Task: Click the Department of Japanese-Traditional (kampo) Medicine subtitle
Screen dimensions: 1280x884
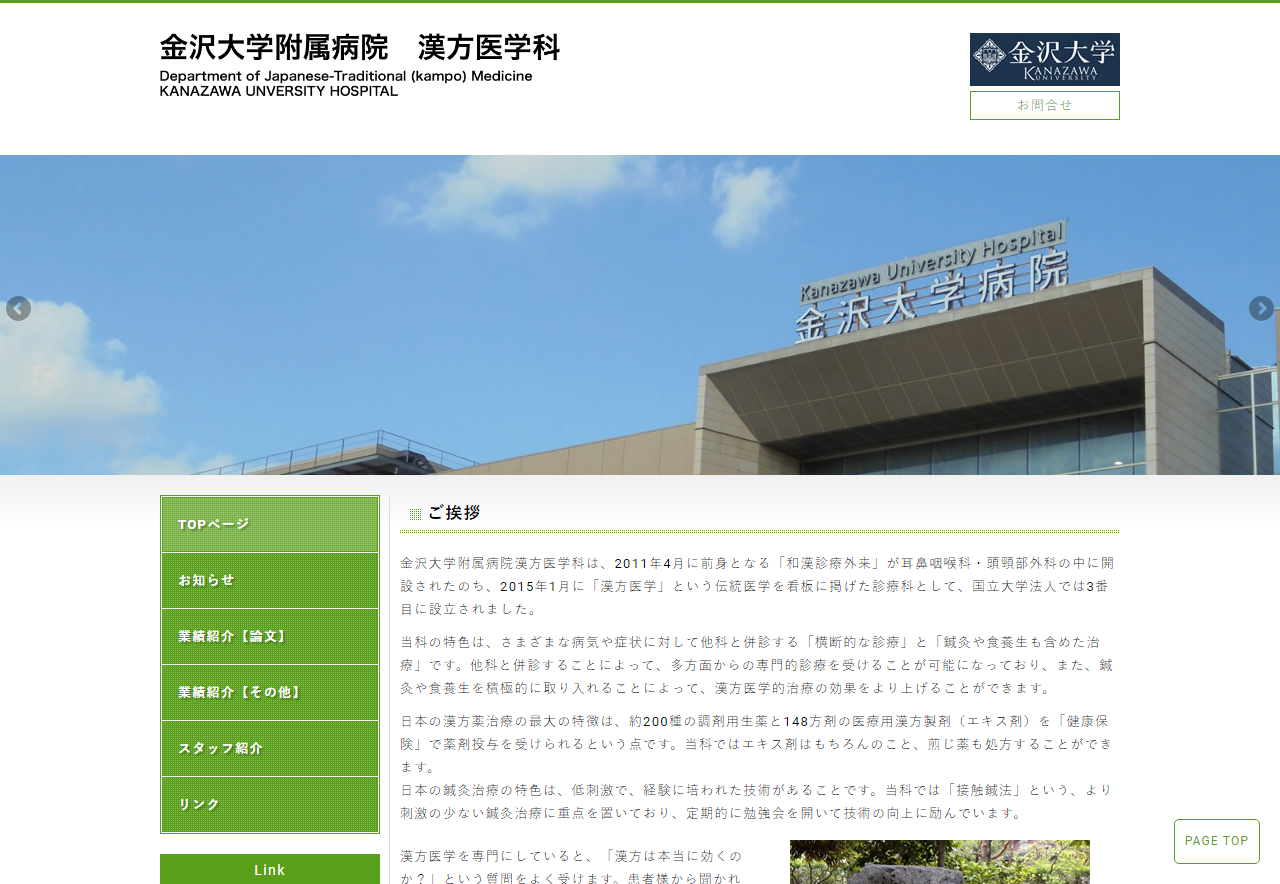Action: click(346, 76)
